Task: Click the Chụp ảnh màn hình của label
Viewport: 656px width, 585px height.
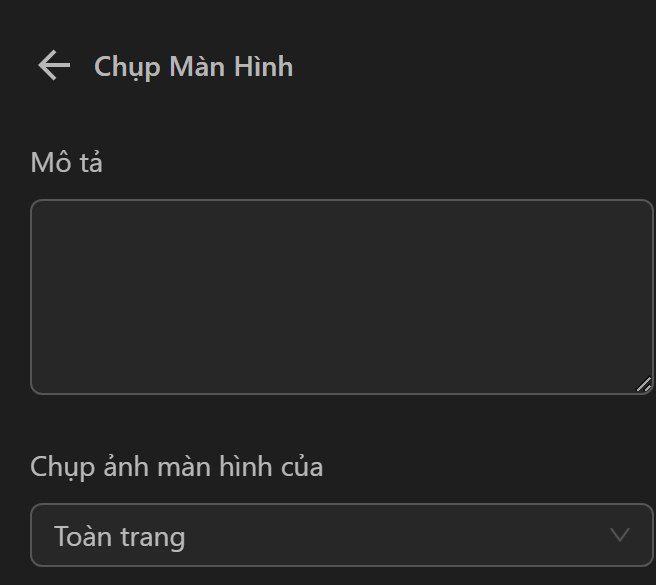Action: click(x=177, y=467)
